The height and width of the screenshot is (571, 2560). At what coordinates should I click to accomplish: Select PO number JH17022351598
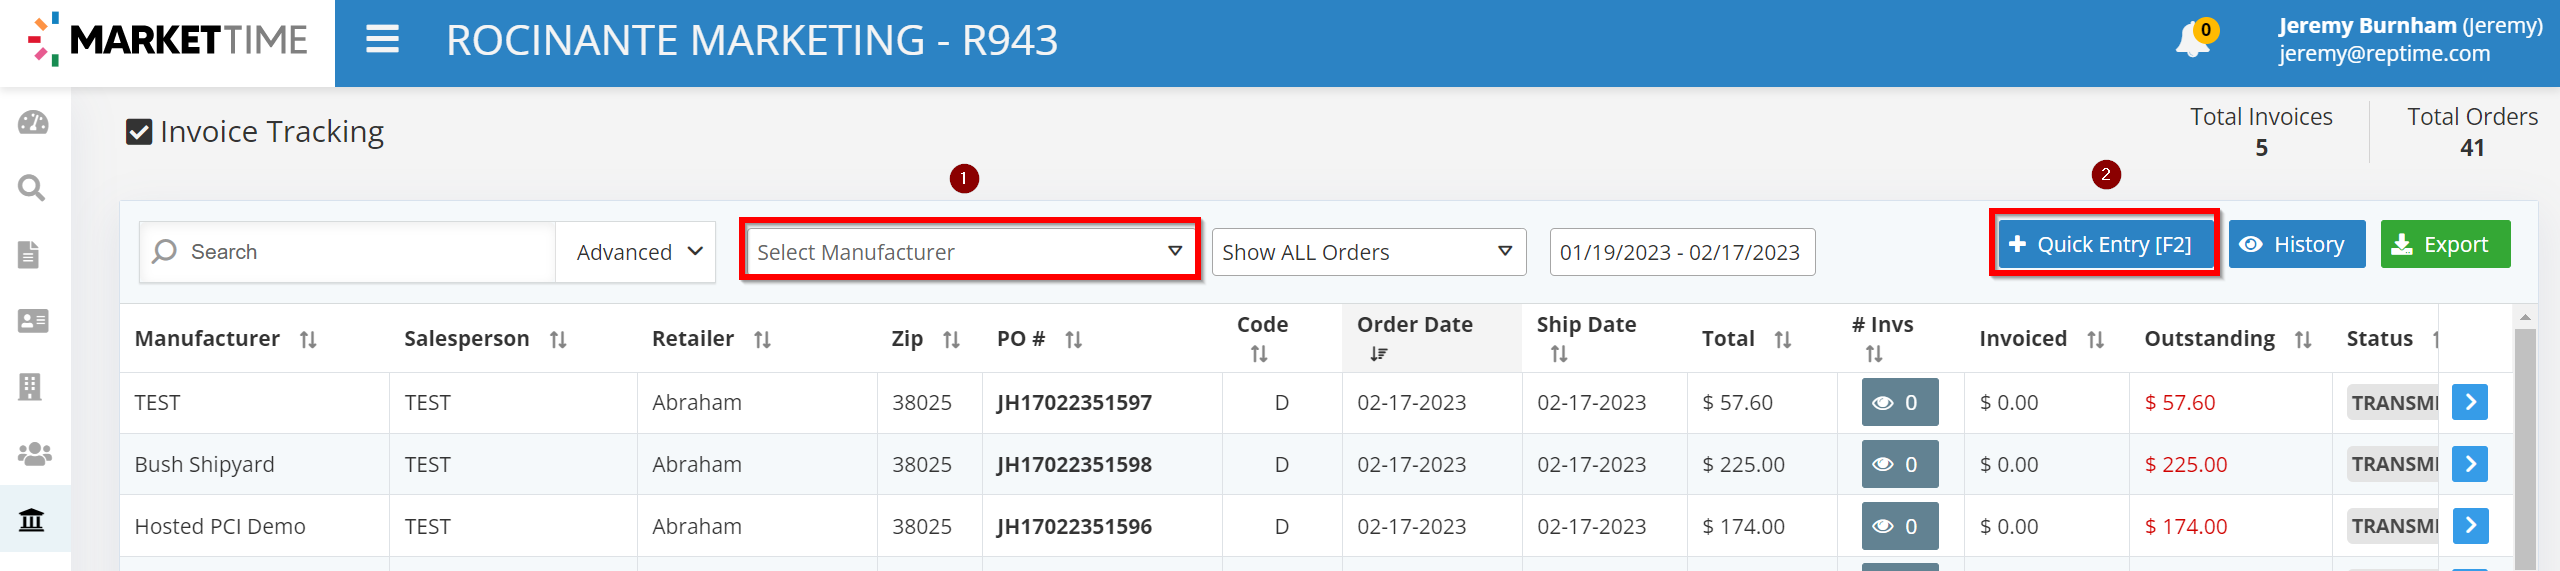pos(1074,464)
